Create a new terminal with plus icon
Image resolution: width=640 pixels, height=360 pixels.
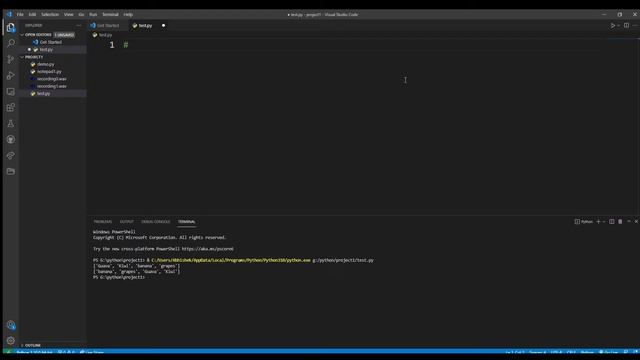pyautogui.click(x=598, y=222)
